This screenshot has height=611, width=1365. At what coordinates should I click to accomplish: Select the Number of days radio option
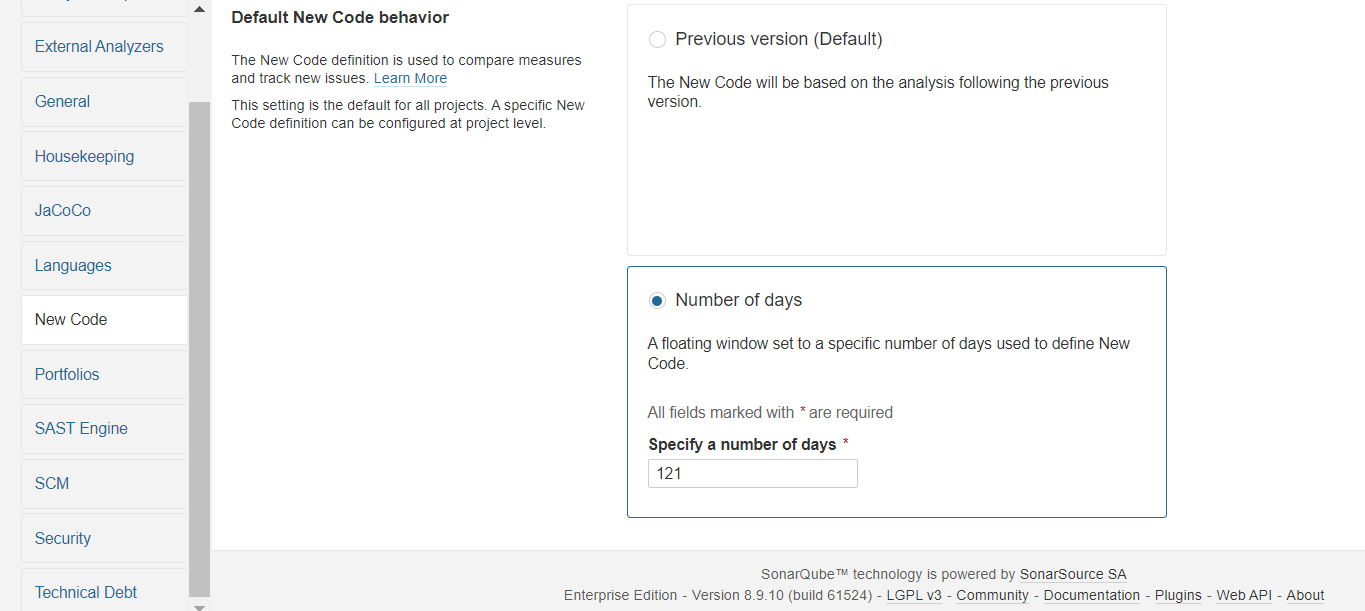pyautogui.click(x=657, y=301)
